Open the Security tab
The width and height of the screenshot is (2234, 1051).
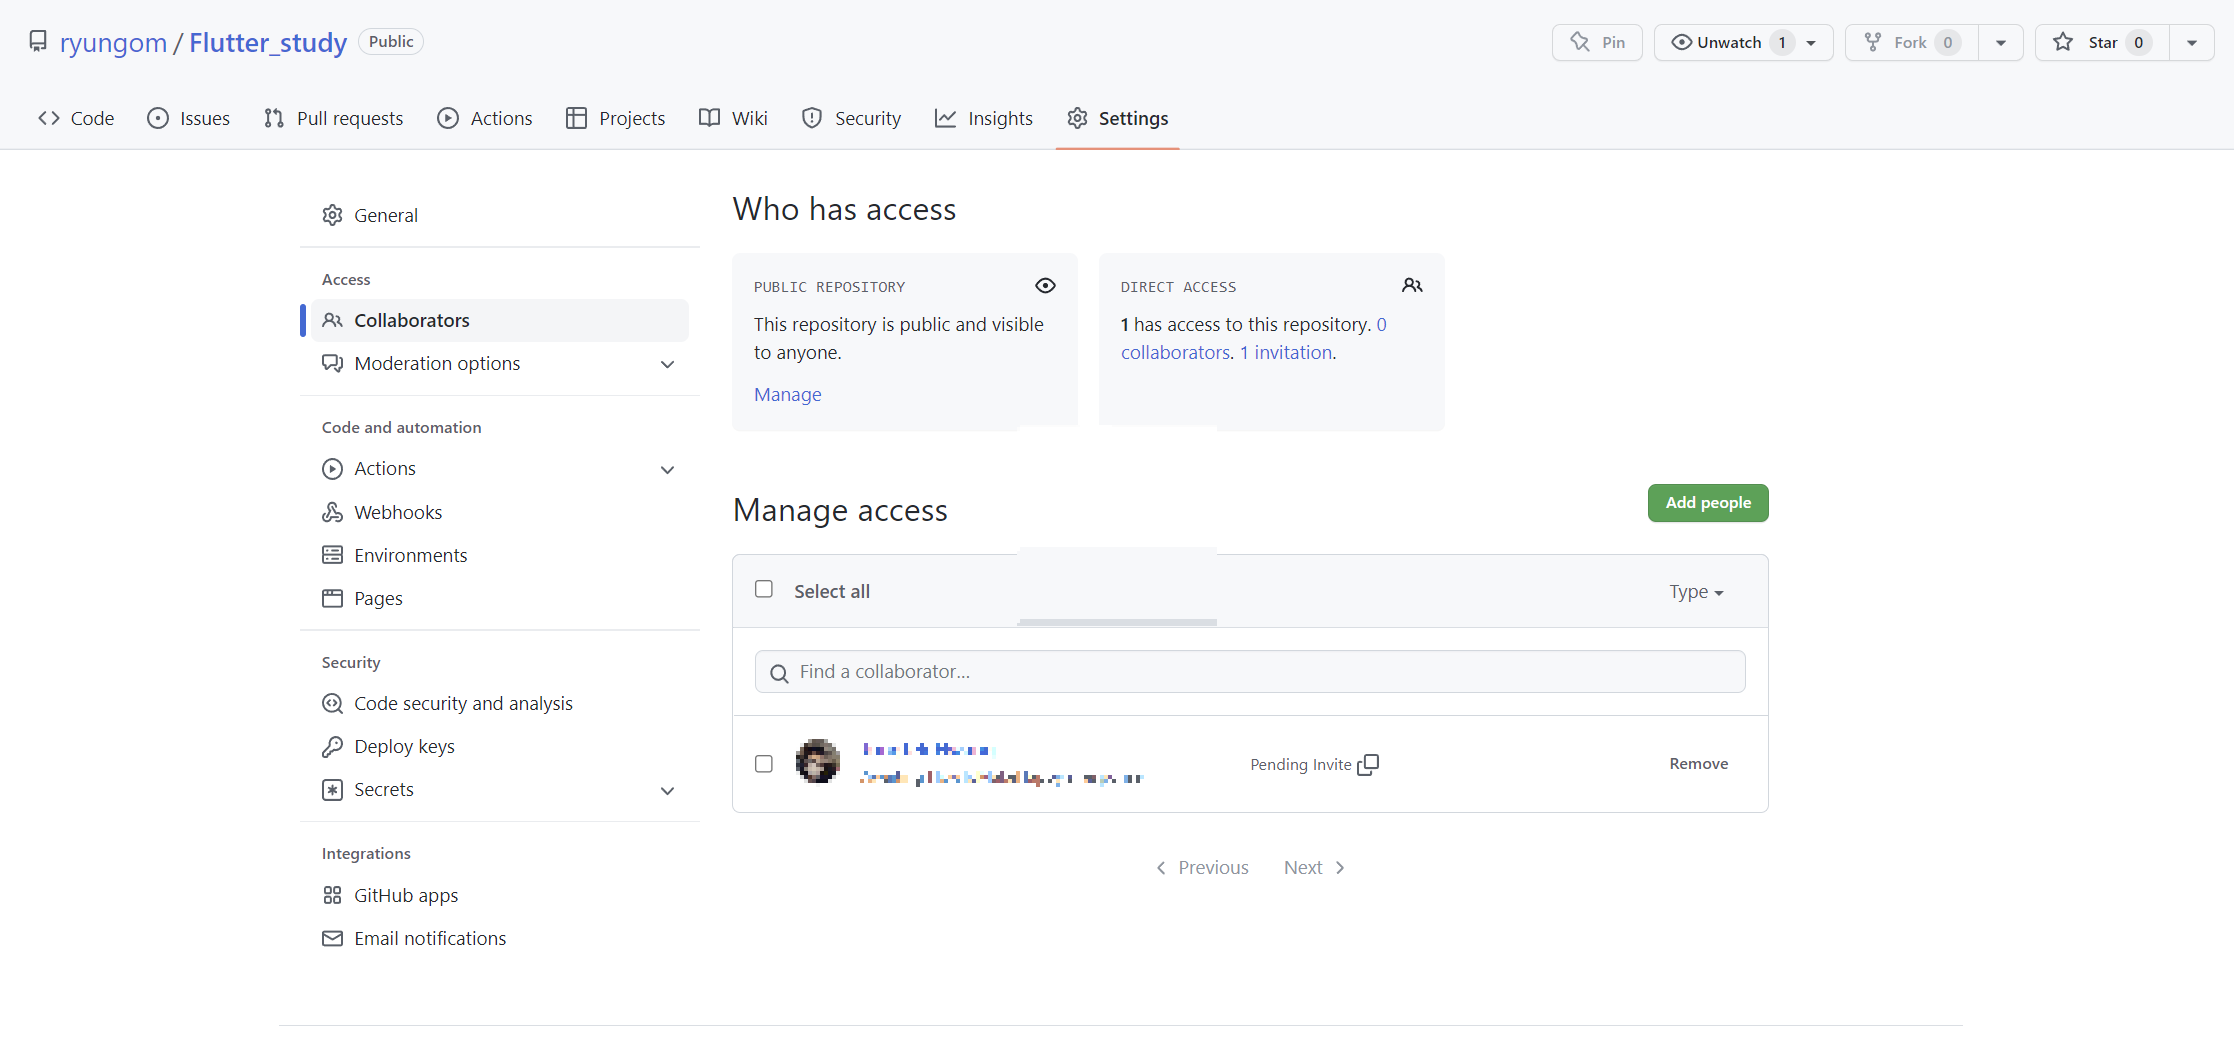851,118
